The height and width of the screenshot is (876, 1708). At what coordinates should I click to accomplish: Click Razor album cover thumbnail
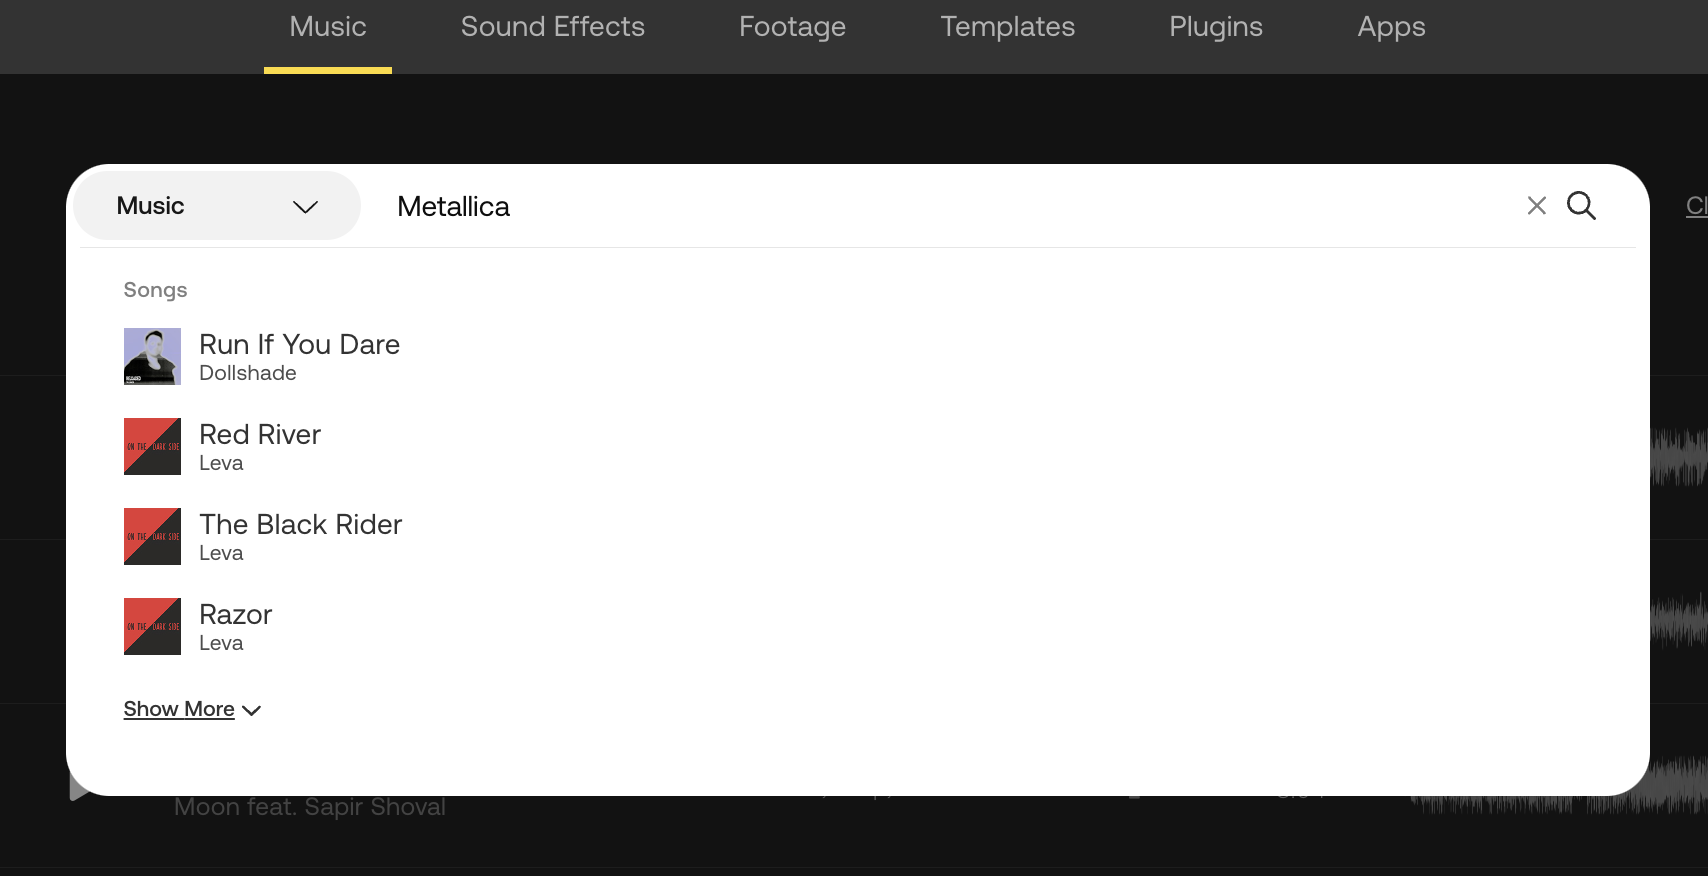point(152,626)
